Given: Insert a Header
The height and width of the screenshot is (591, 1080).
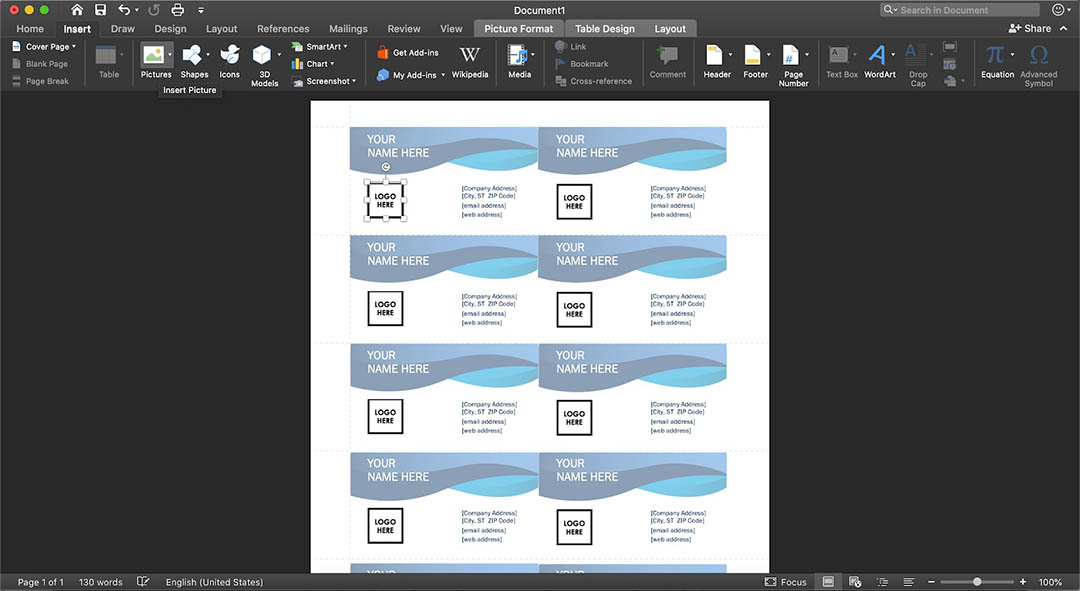Looking at the screenshot, I should pyautogui.click(x=717, y=61).
